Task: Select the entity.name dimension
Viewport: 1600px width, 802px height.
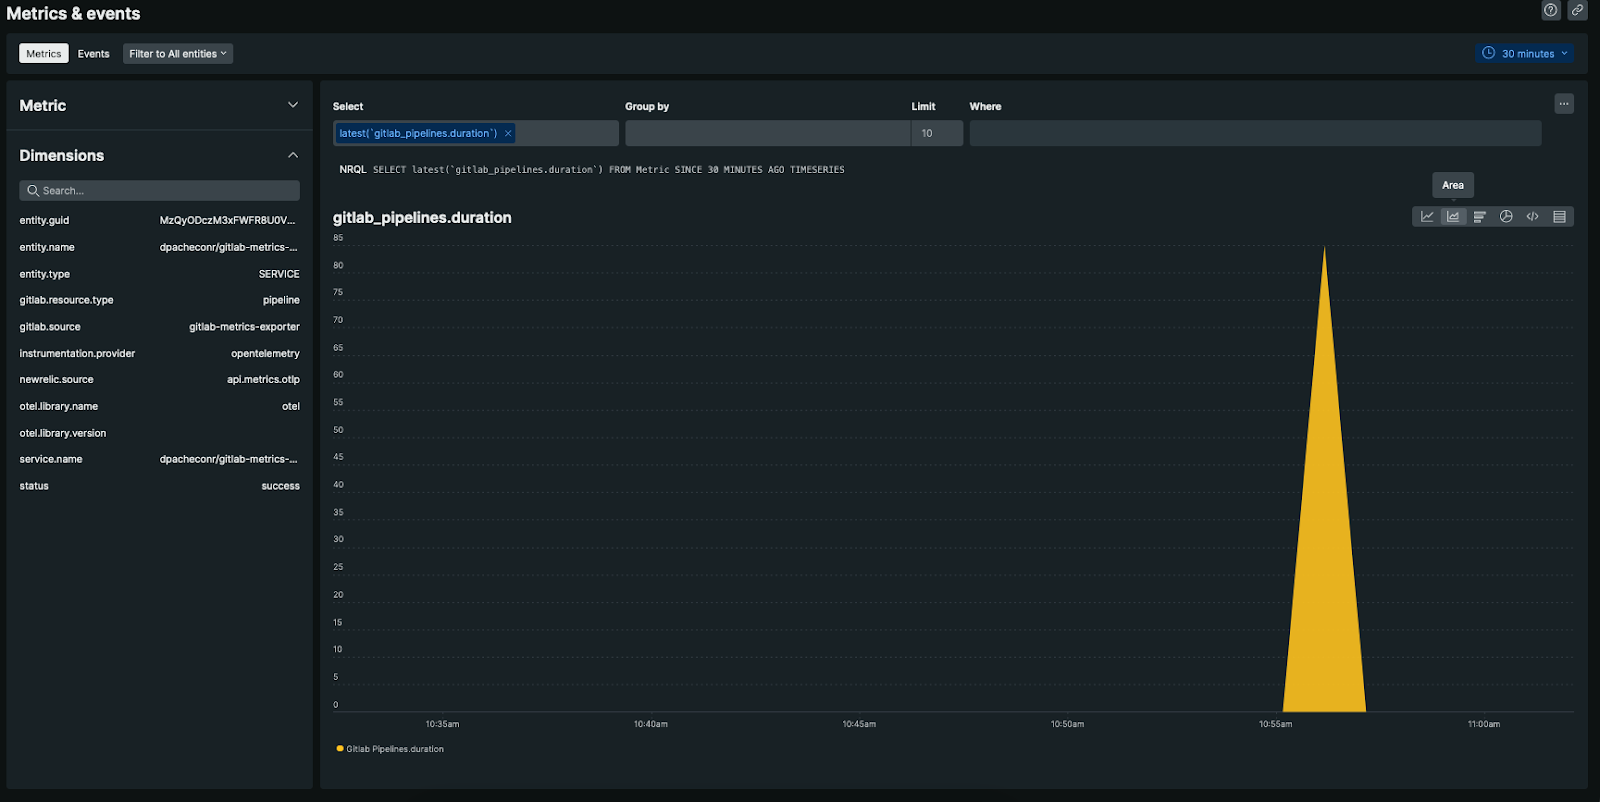Action: coord(47,247)
